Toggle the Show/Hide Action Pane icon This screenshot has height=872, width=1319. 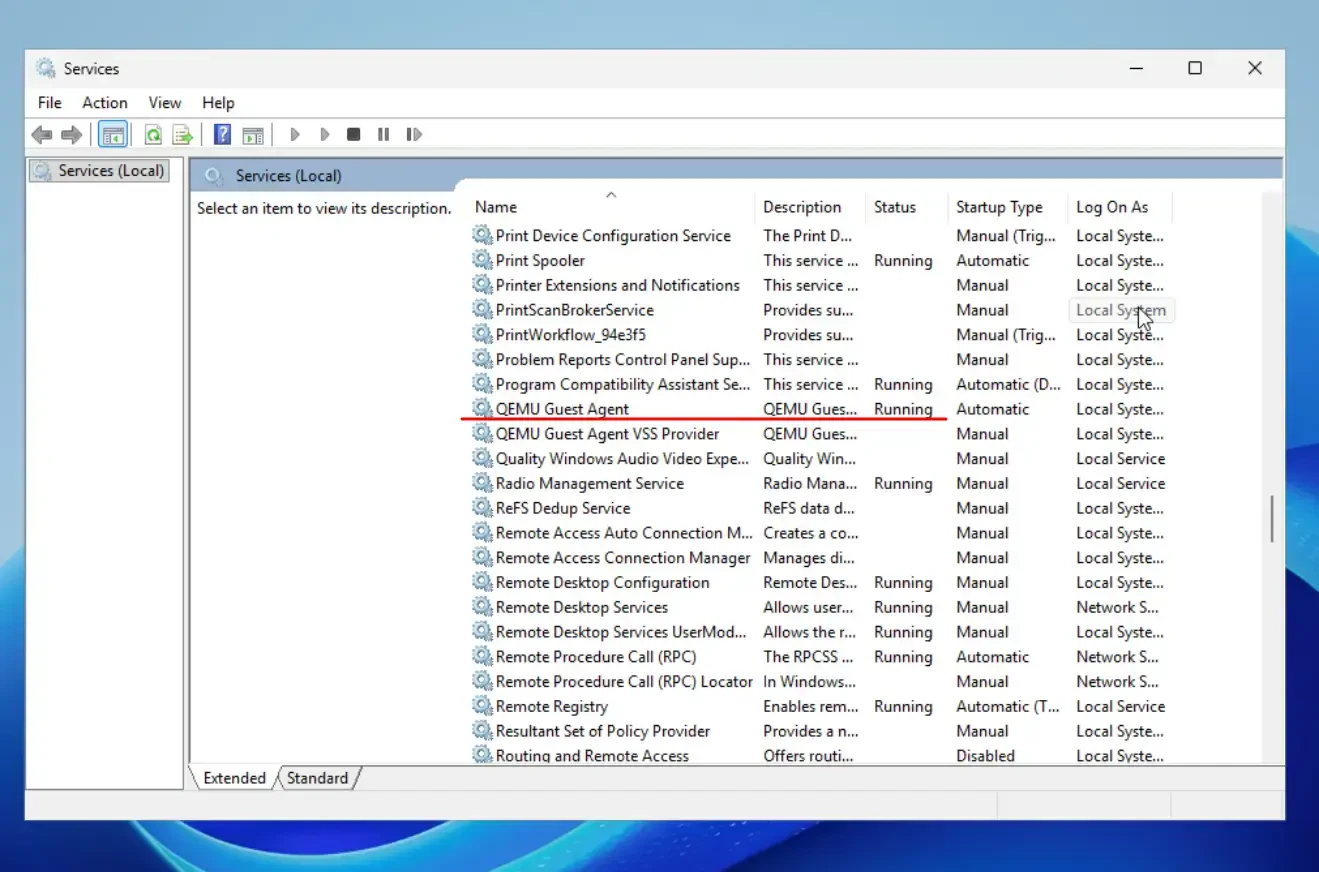pyautogui.click(x=252, y=134)
